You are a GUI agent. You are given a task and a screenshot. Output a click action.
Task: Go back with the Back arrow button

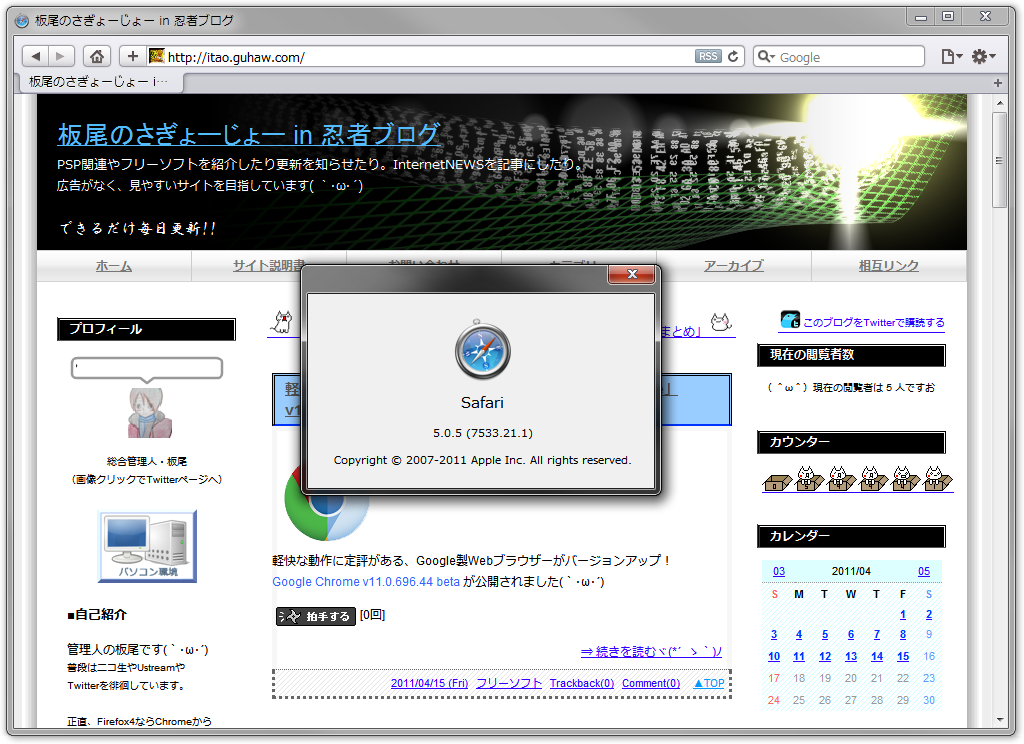click(36, 56)
